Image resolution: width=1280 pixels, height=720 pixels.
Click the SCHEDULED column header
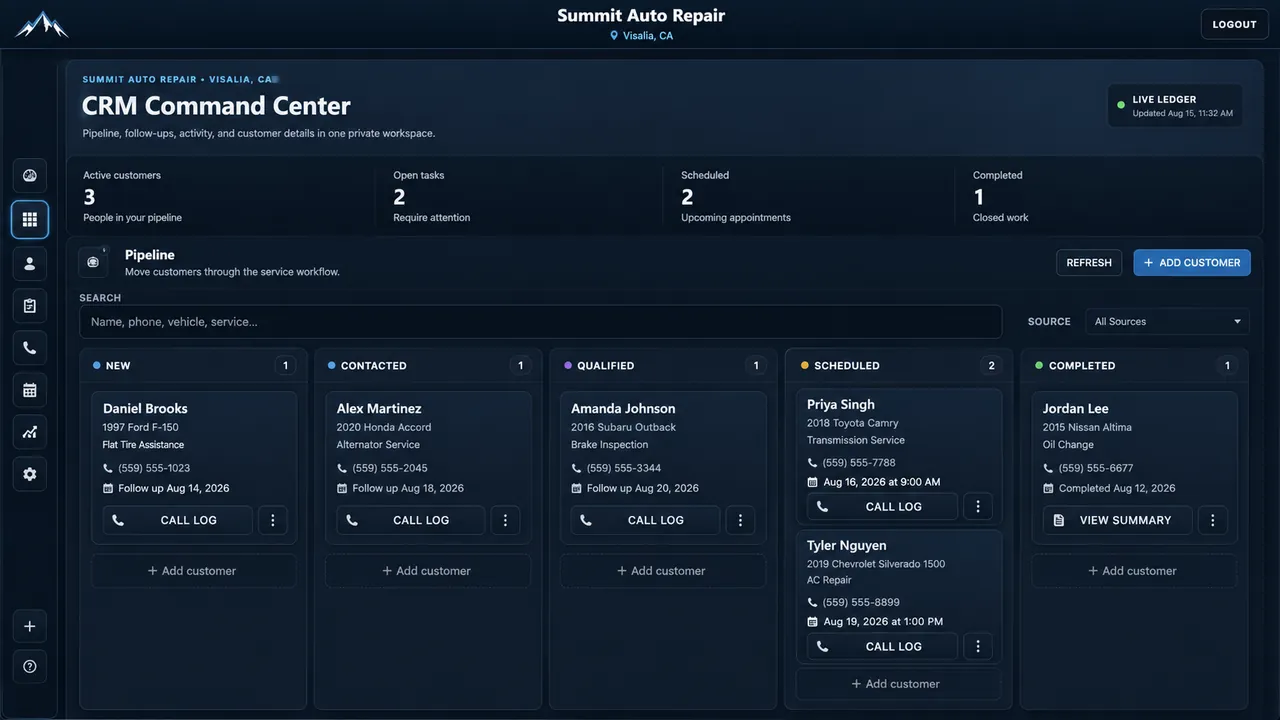click(x=899, y=365)
